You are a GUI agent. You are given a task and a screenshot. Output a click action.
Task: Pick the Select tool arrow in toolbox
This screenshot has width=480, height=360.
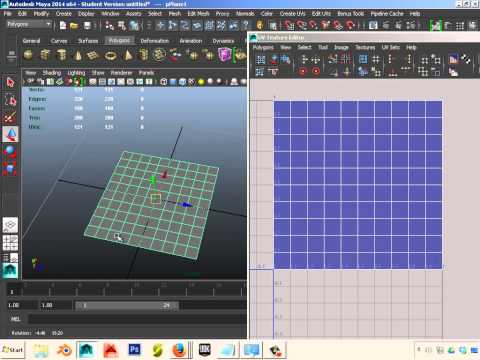[x=10, y=82]
